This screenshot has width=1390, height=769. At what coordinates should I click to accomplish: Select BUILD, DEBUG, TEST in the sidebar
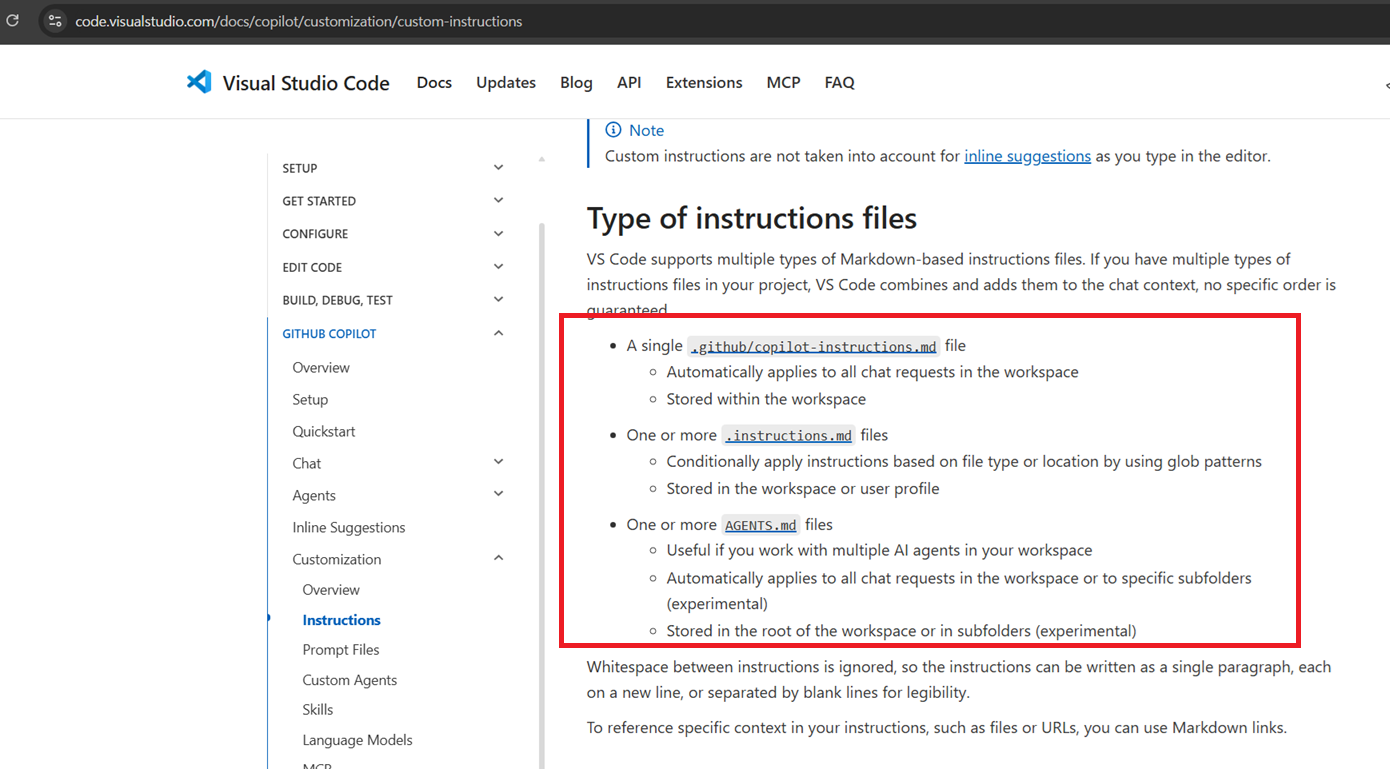click(x=337, y=300)
